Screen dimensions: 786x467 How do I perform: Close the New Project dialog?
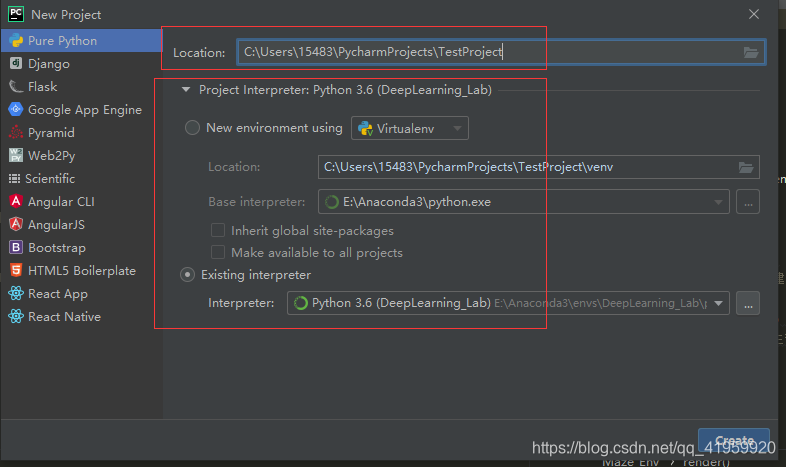pyautogui.click(x=754, y=14)
